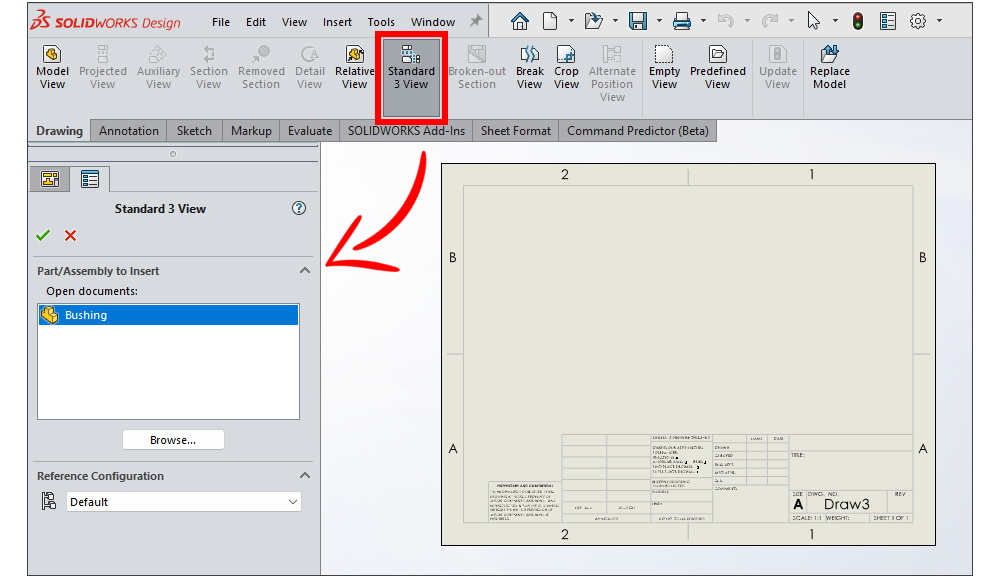Select Bushing in open documents list
Screen dimensions: 1000x580
pyautogui.click(x=168, y=315)
